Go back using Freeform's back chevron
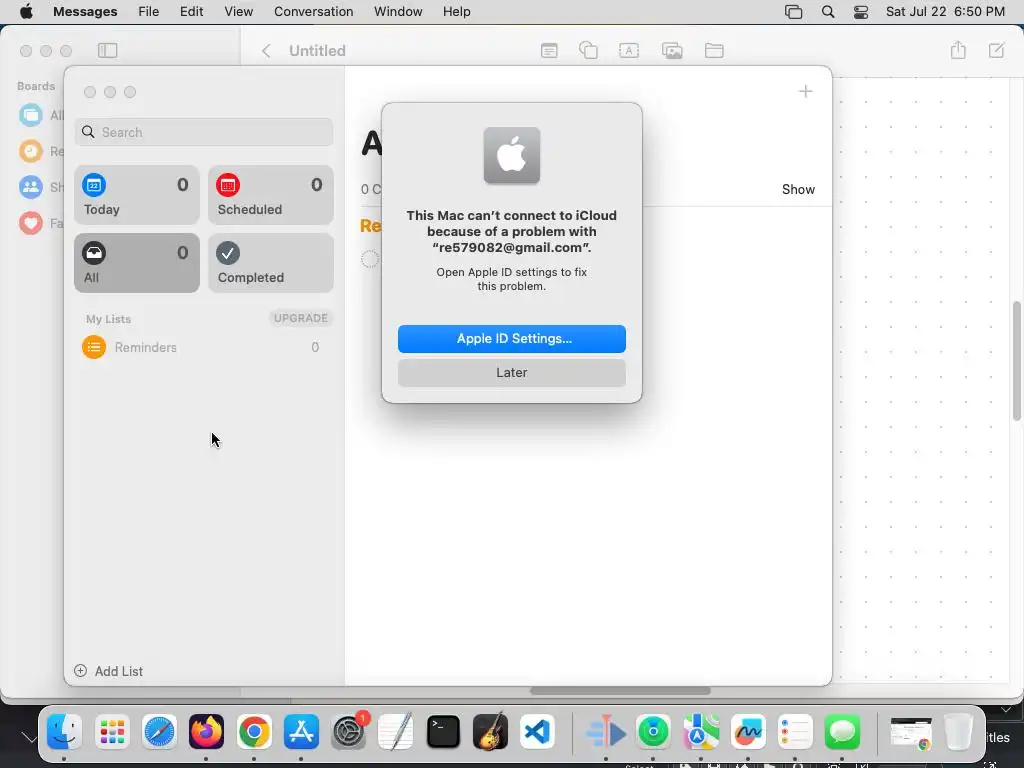The height and width of the screenshot is (768, 1024). pos(266,51)
